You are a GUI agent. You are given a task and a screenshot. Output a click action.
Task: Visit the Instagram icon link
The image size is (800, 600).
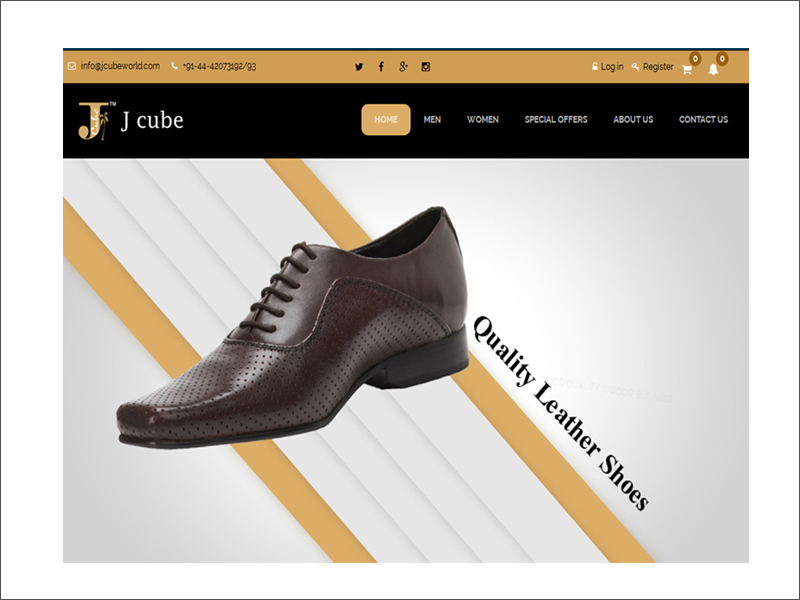(x=425, y=67)
